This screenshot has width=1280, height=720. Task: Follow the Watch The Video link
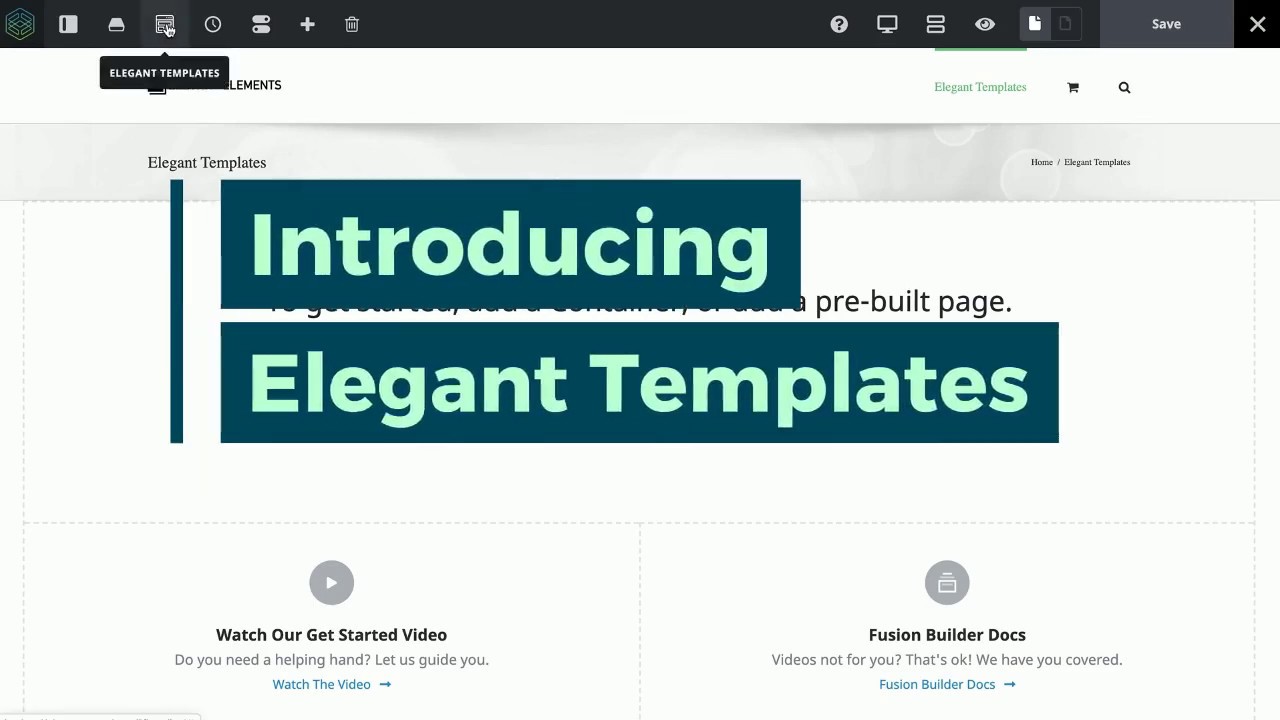(331, 684)
